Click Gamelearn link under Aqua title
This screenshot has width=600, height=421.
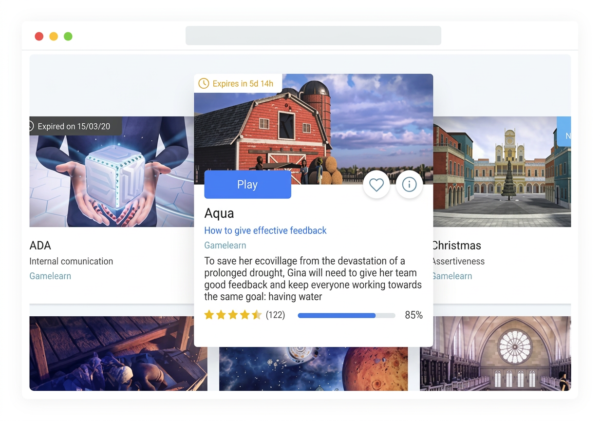click(x=227, y=245)
